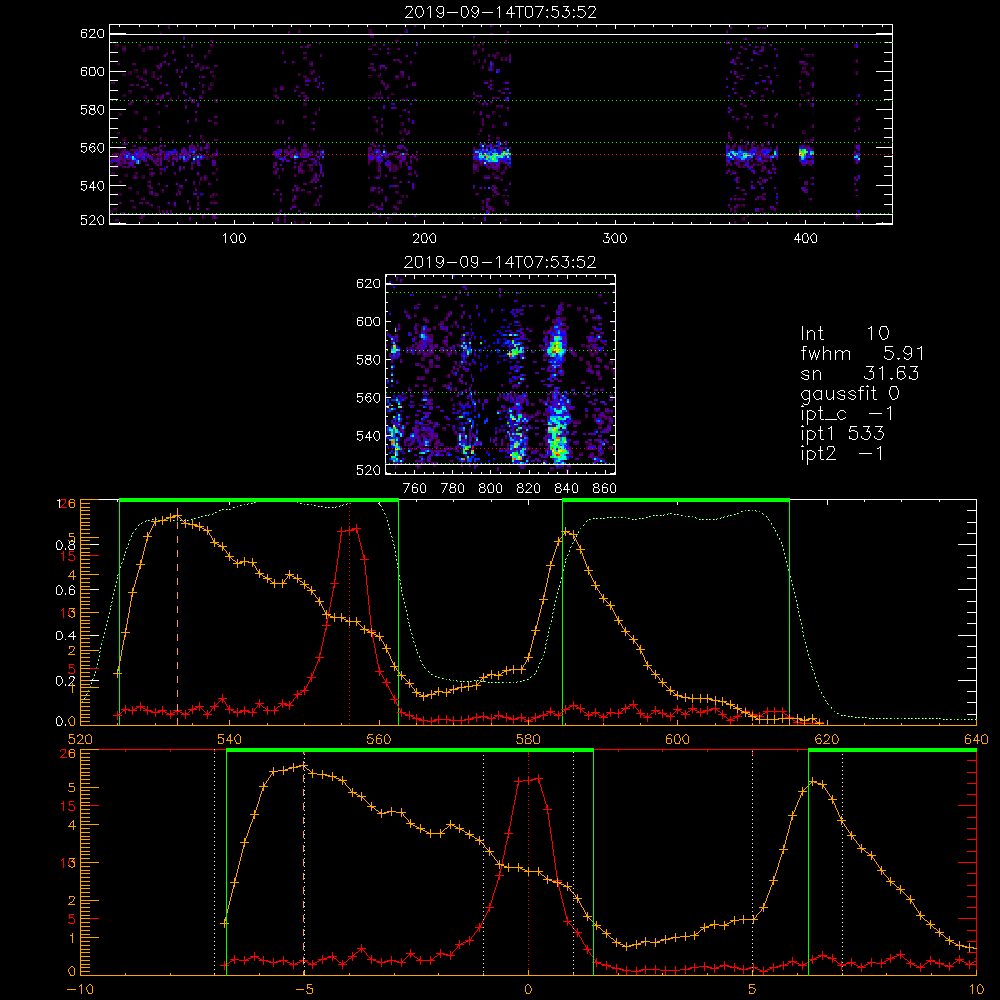The width and height of the screenshot is (1000, 1000).
Task: Click the 'gaussfit 0' readout
Action: pyautogui.click(x=849, y=393)
